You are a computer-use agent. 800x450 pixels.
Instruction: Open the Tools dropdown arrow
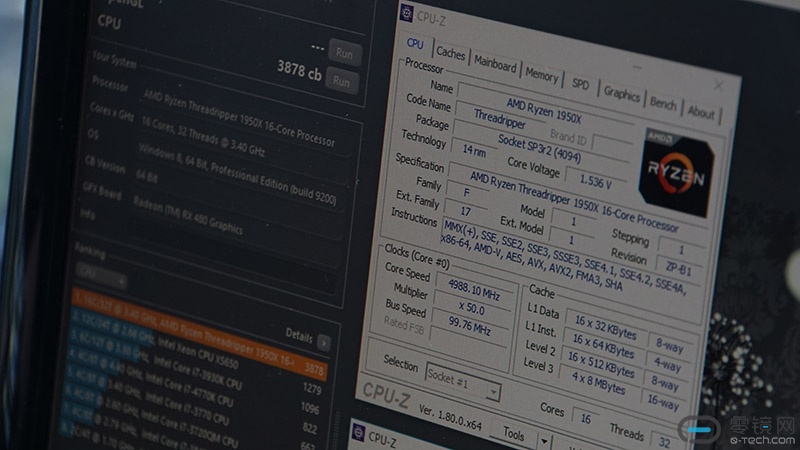coord(543,438)
